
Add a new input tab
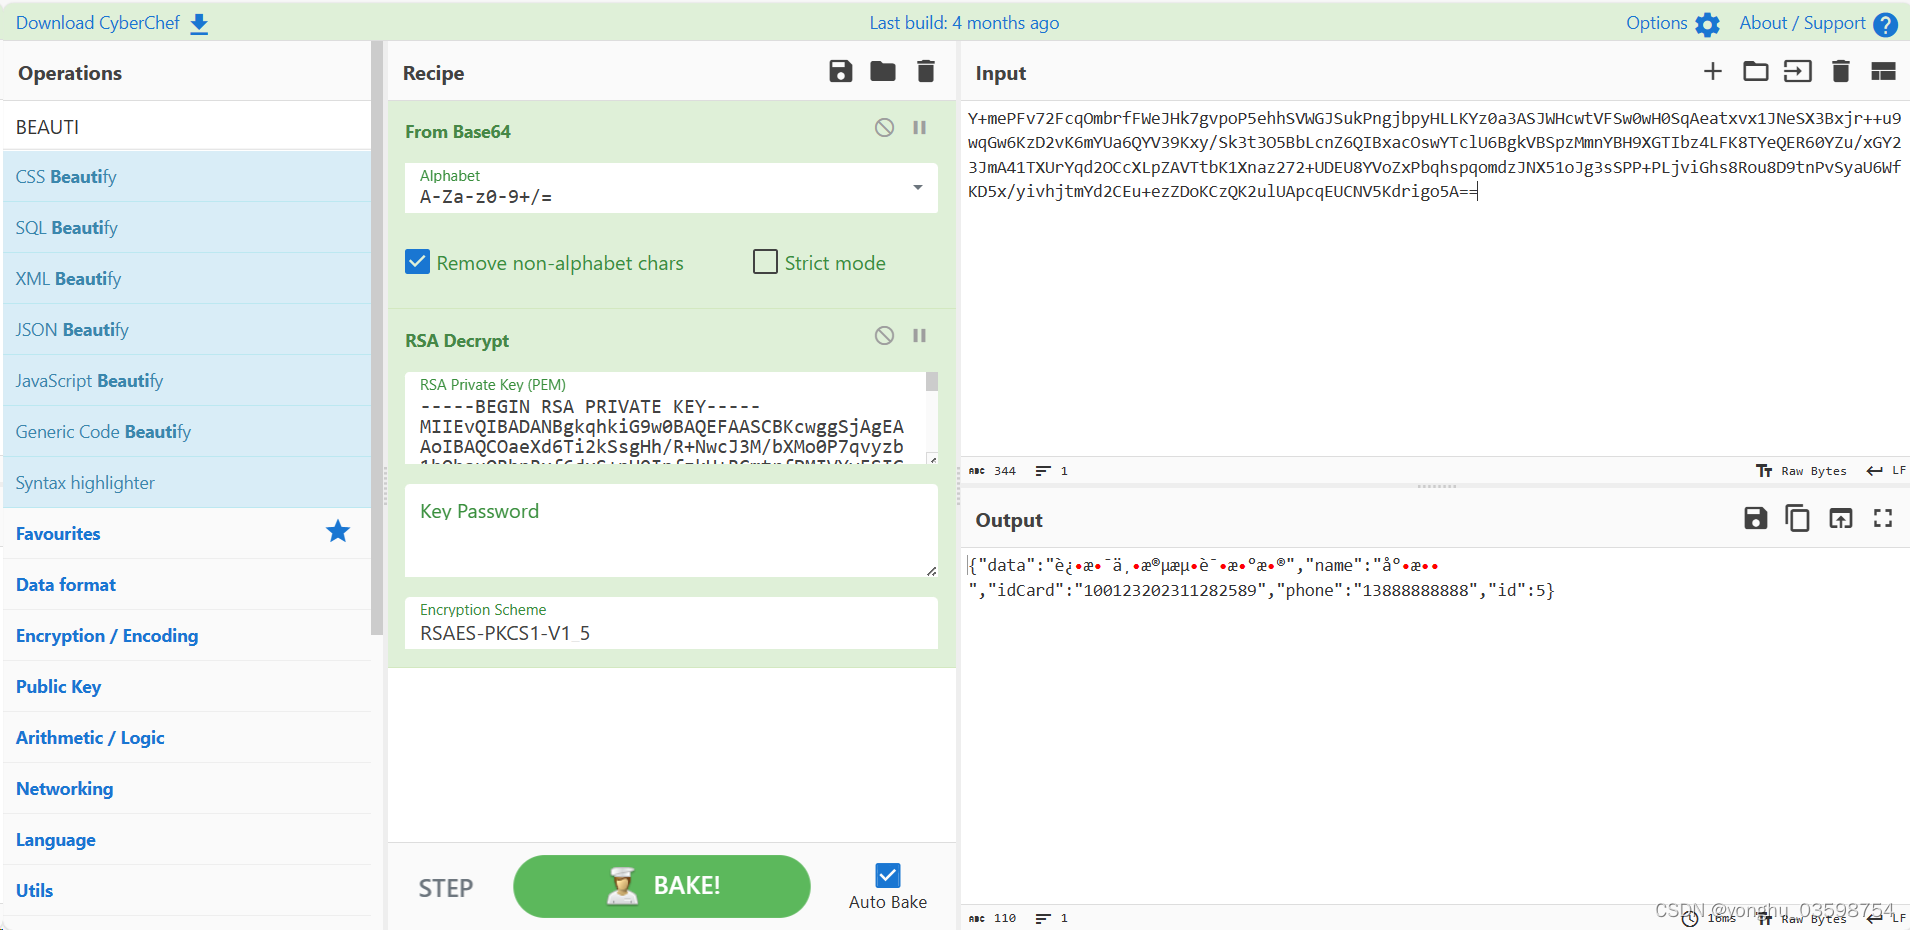tap(1712, 71)
